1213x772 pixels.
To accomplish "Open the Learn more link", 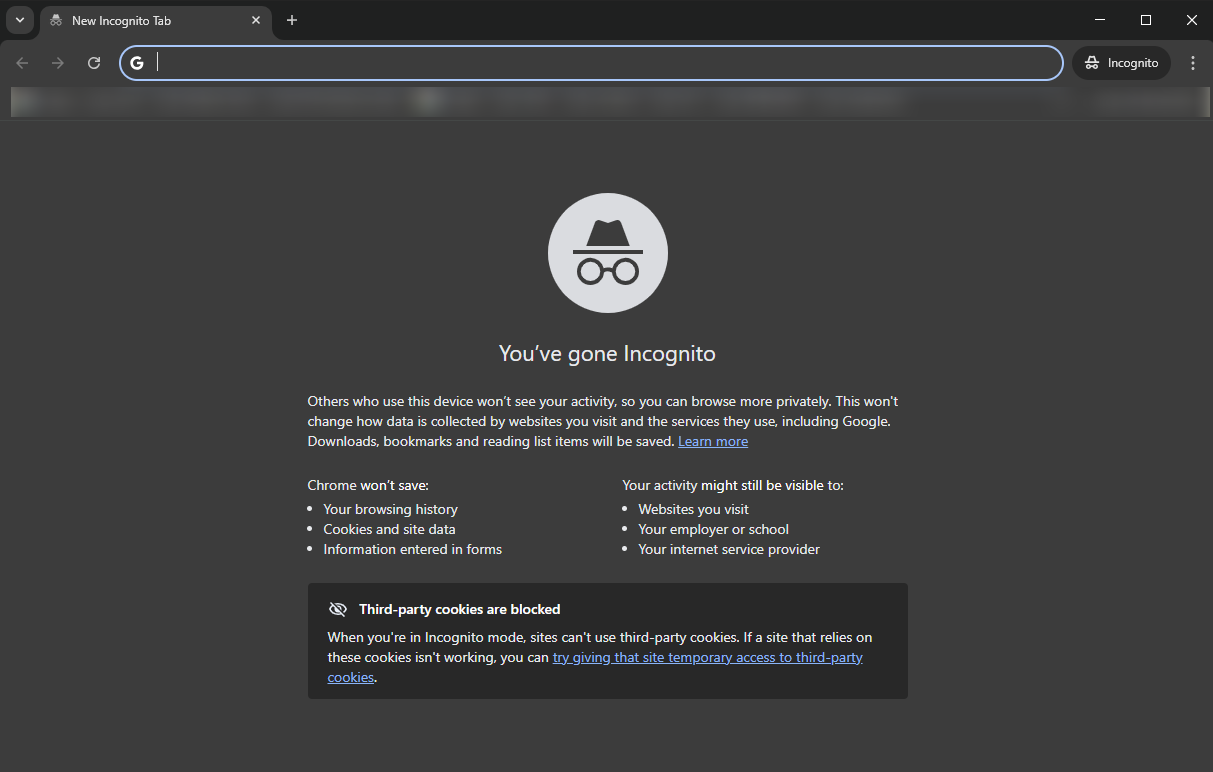I will click(712, 440).
